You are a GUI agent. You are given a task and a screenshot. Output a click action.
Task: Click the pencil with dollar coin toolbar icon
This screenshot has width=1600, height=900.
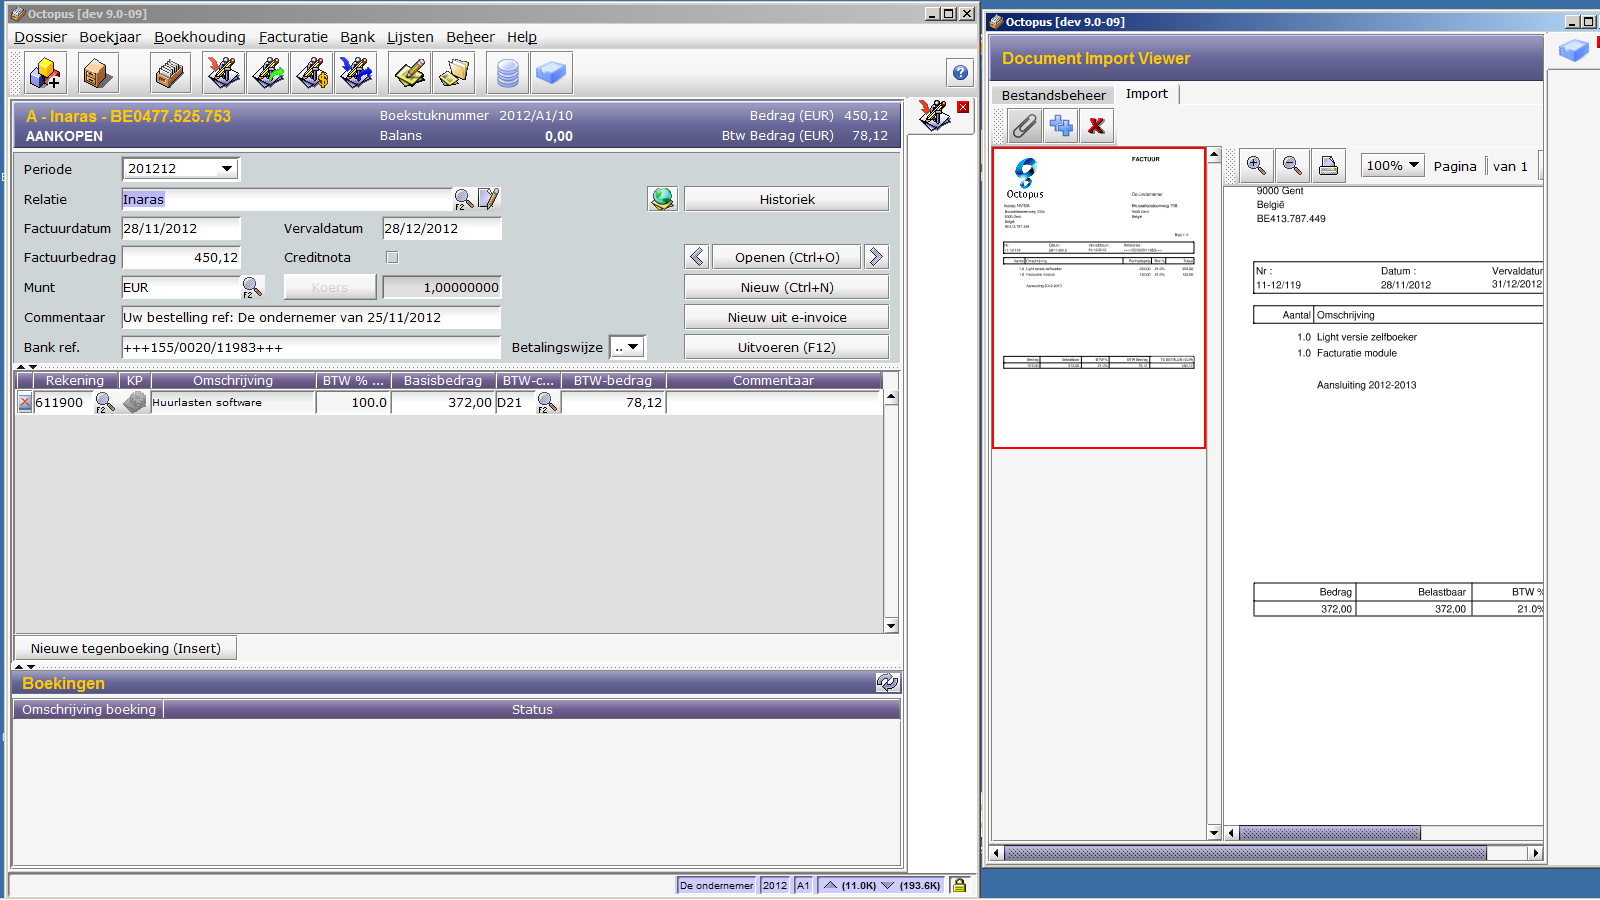click(312, 73)
